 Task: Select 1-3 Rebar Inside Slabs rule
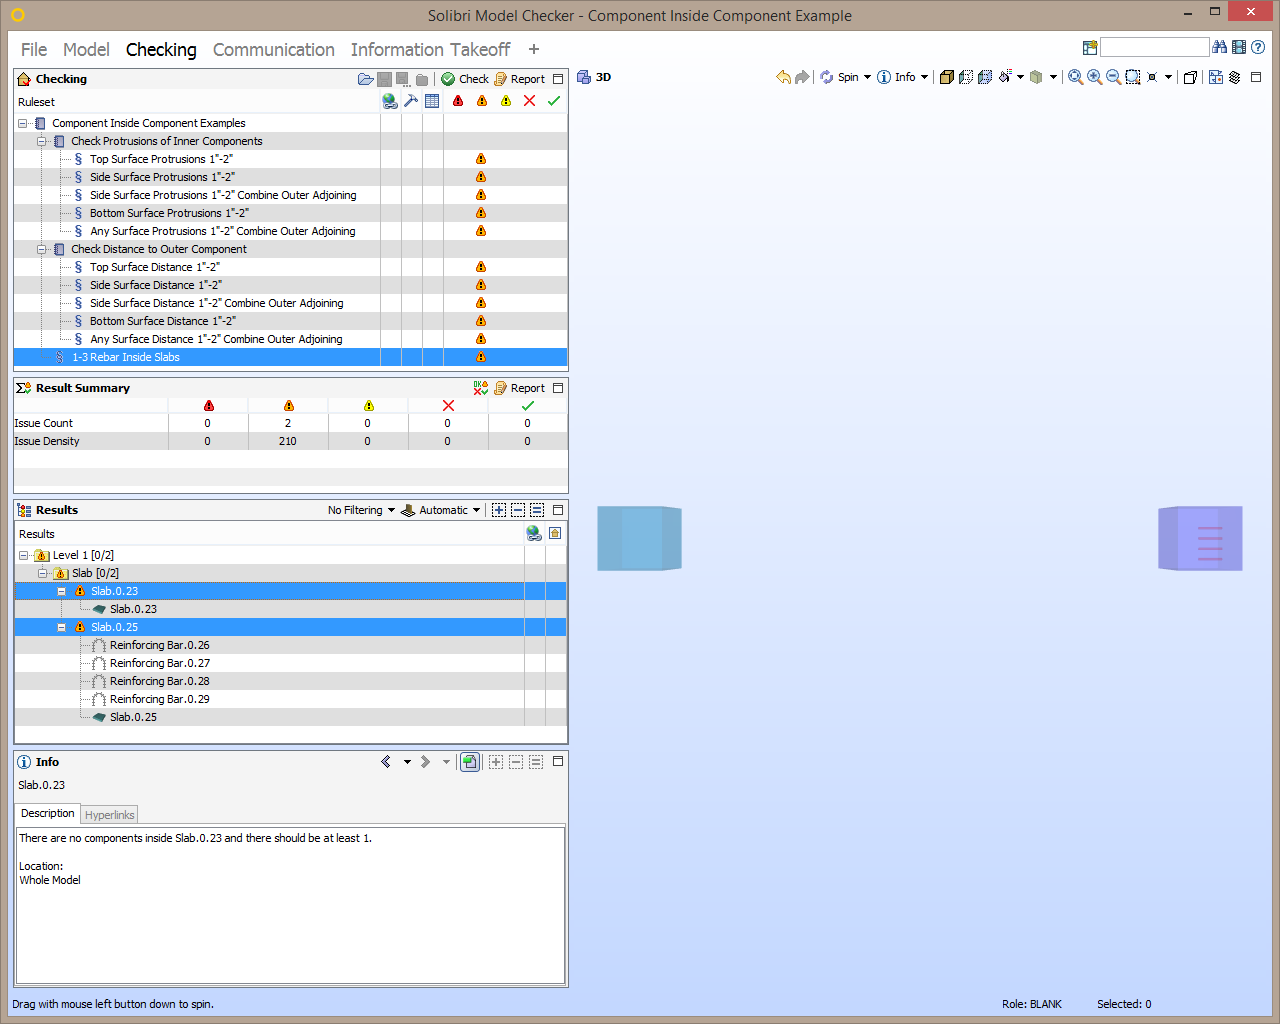tap(126, 357)
